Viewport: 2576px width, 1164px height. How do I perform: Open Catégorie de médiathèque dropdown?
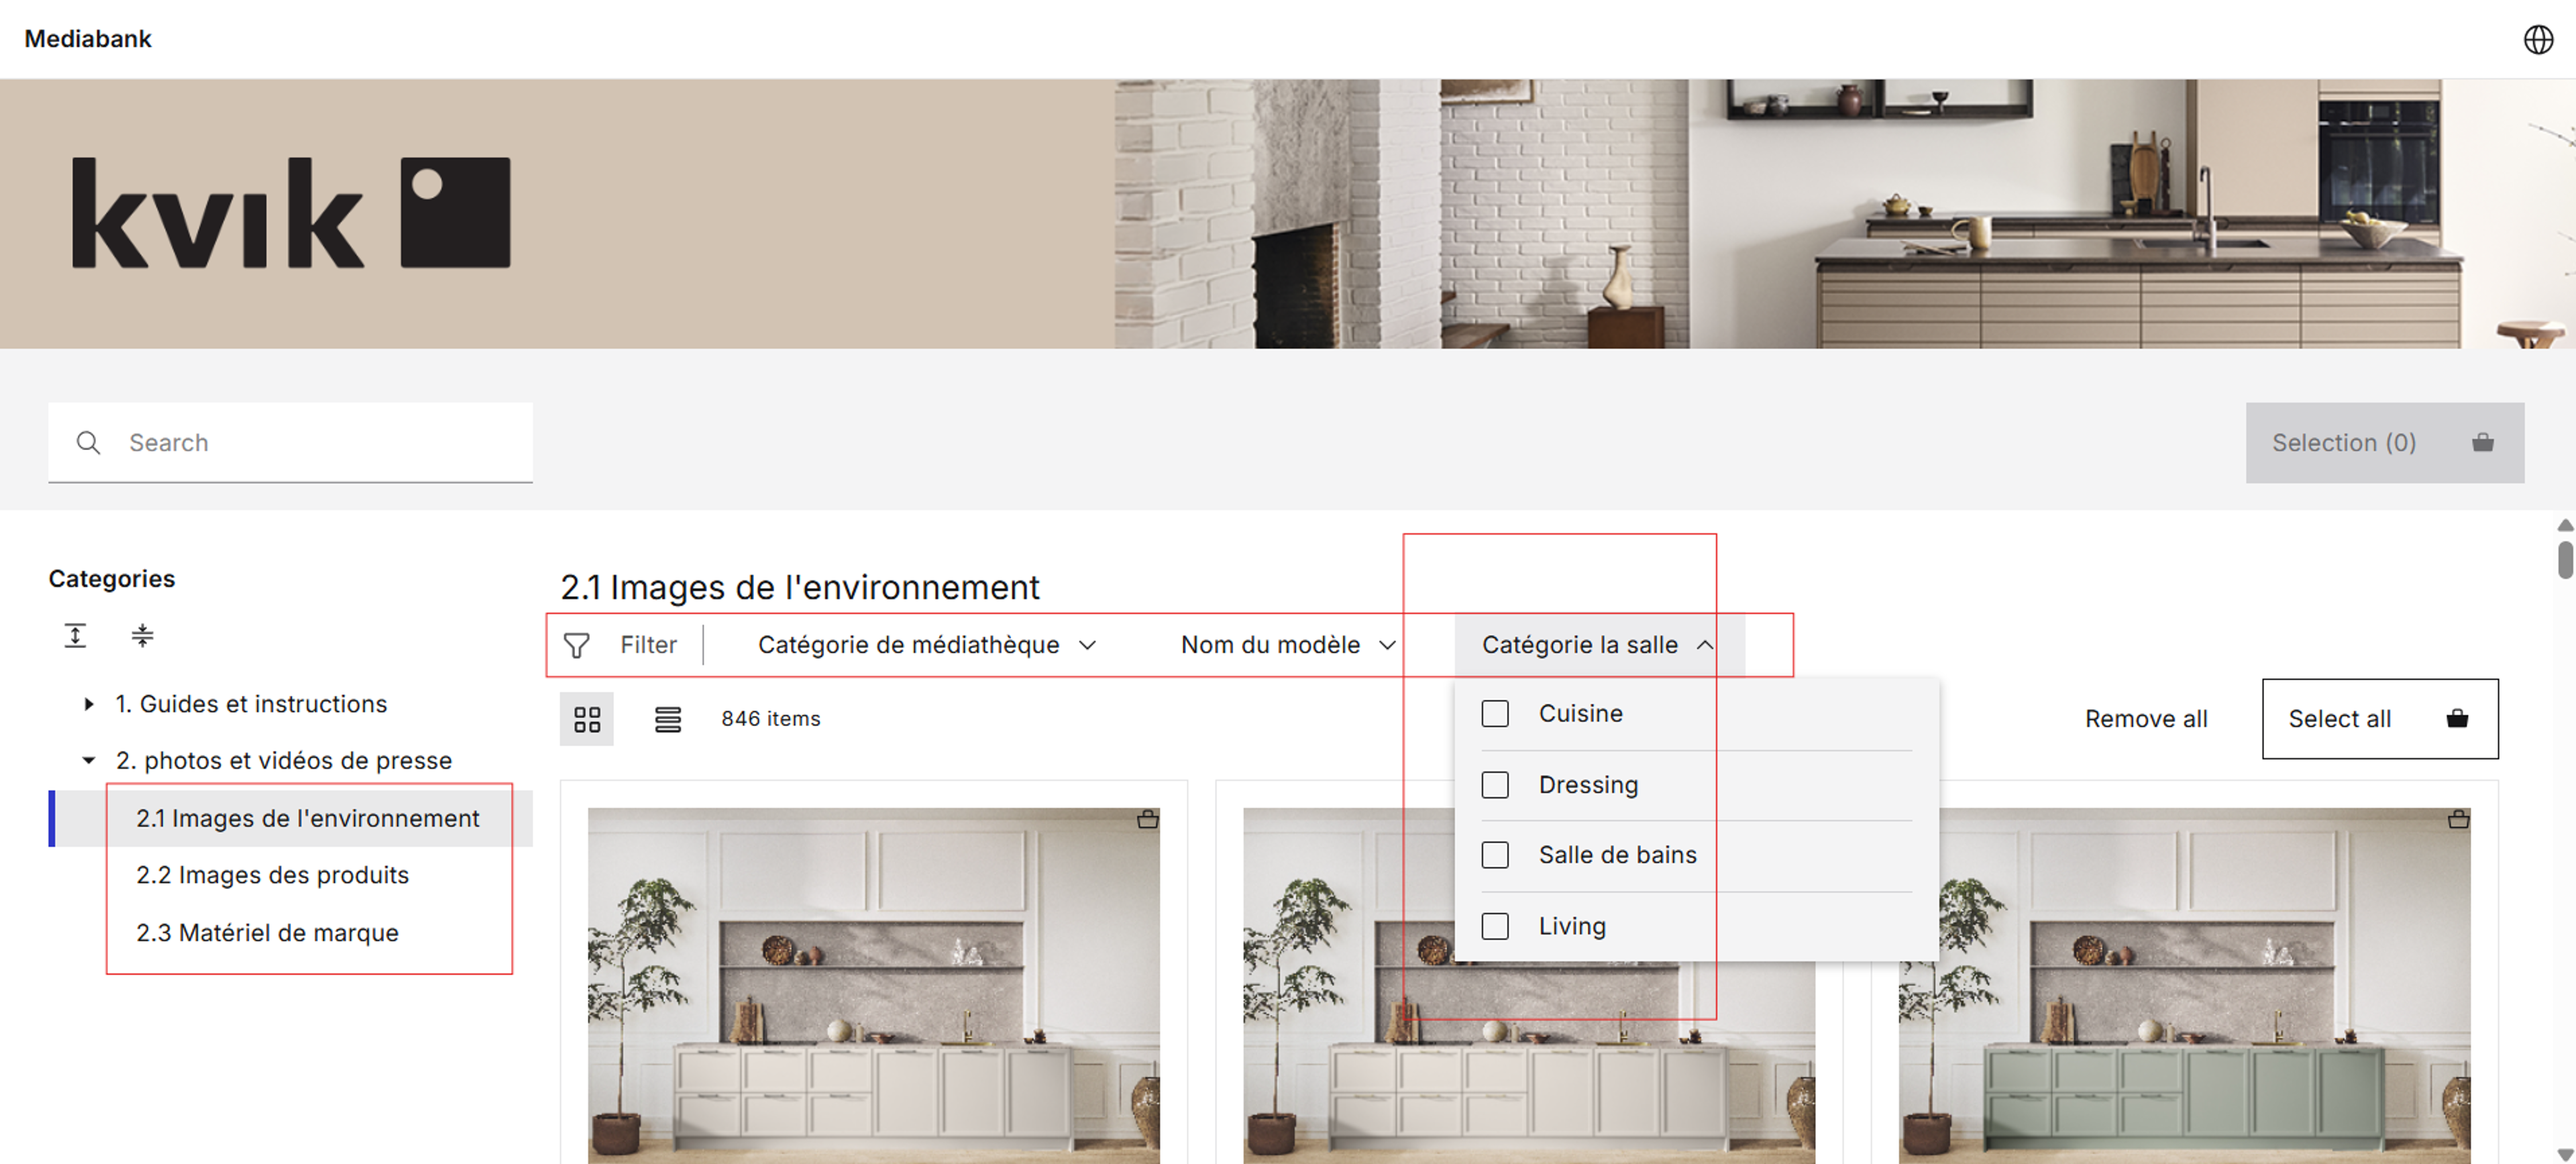(x=926, y=645)
